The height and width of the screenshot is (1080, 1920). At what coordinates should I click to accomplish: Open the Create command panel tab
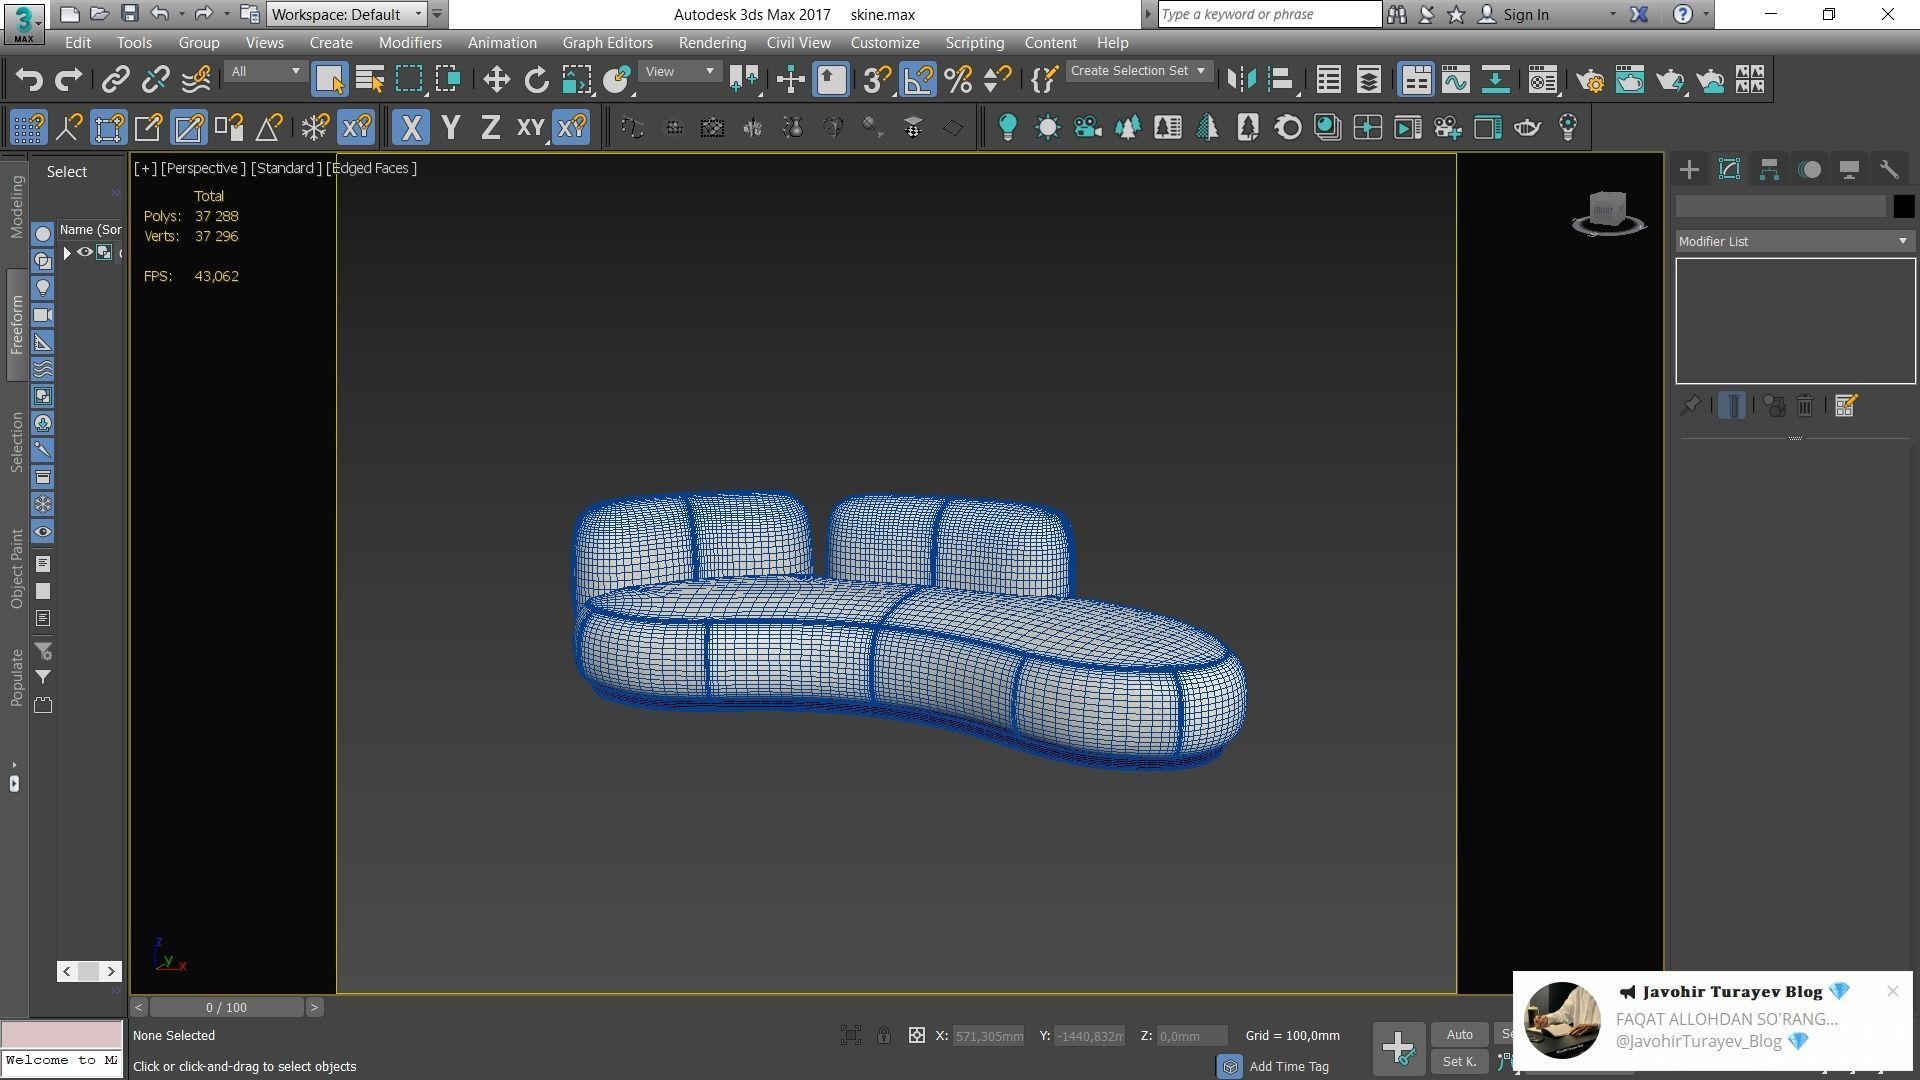(x=1689, y=169)
